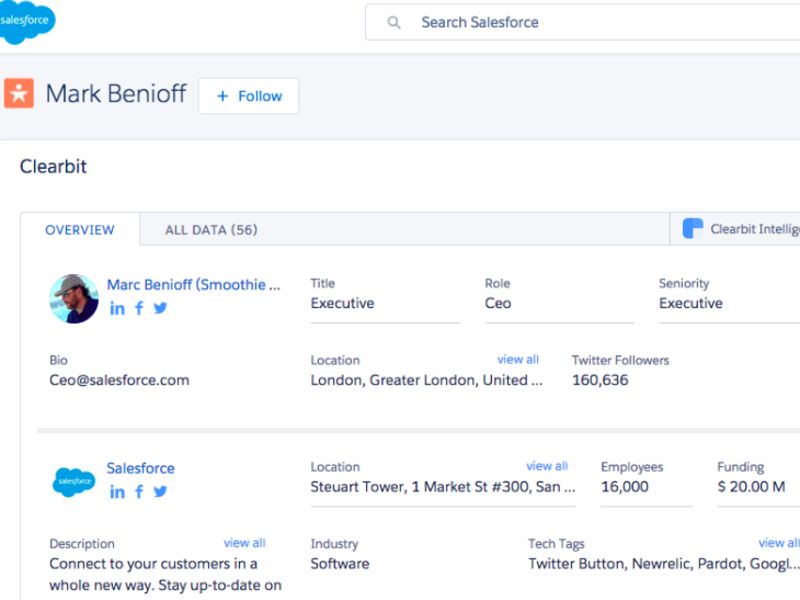Image resolution: width=800 pixels, height=600 pixels.
Task: Open Marc Benioff's profile photo
Action: tap(73, 298)
